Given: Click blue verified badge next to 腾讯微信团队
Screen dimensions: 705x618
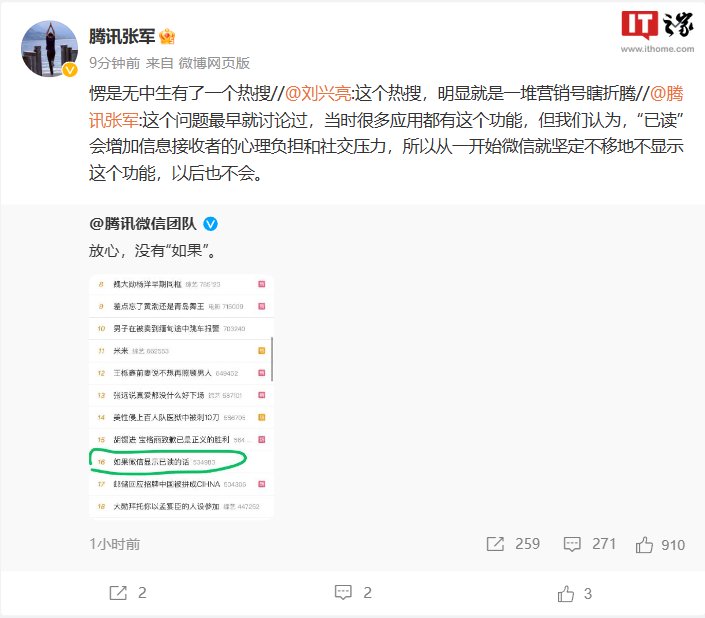Looking at the screenshot, I should click(x=210, y=223).
